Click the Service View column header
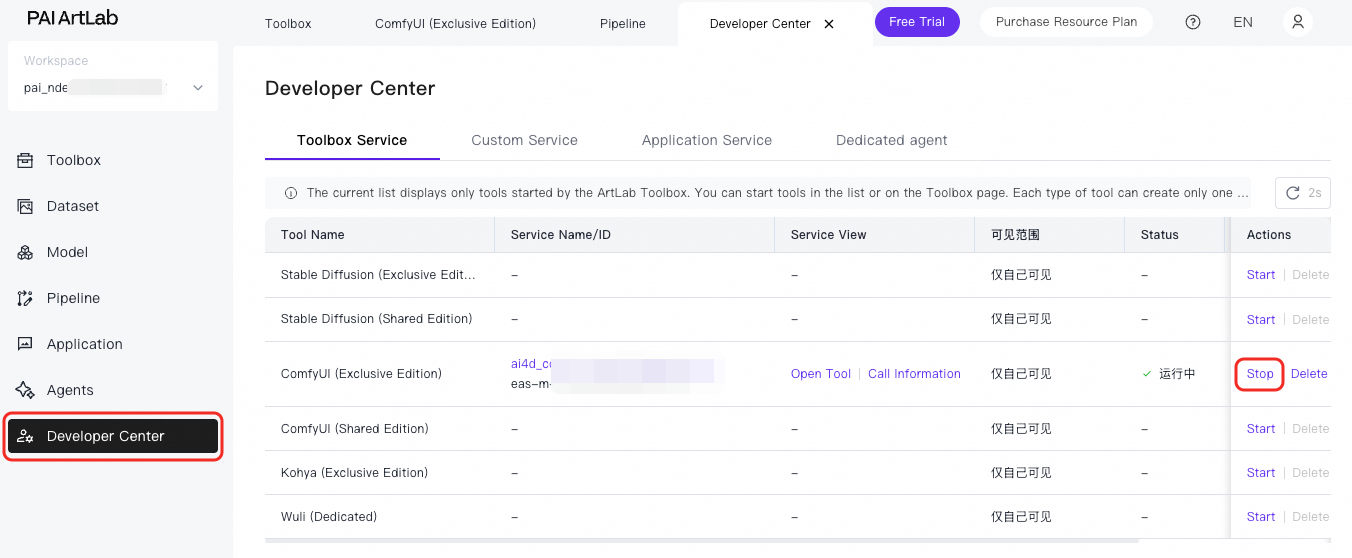 (829, 235)
